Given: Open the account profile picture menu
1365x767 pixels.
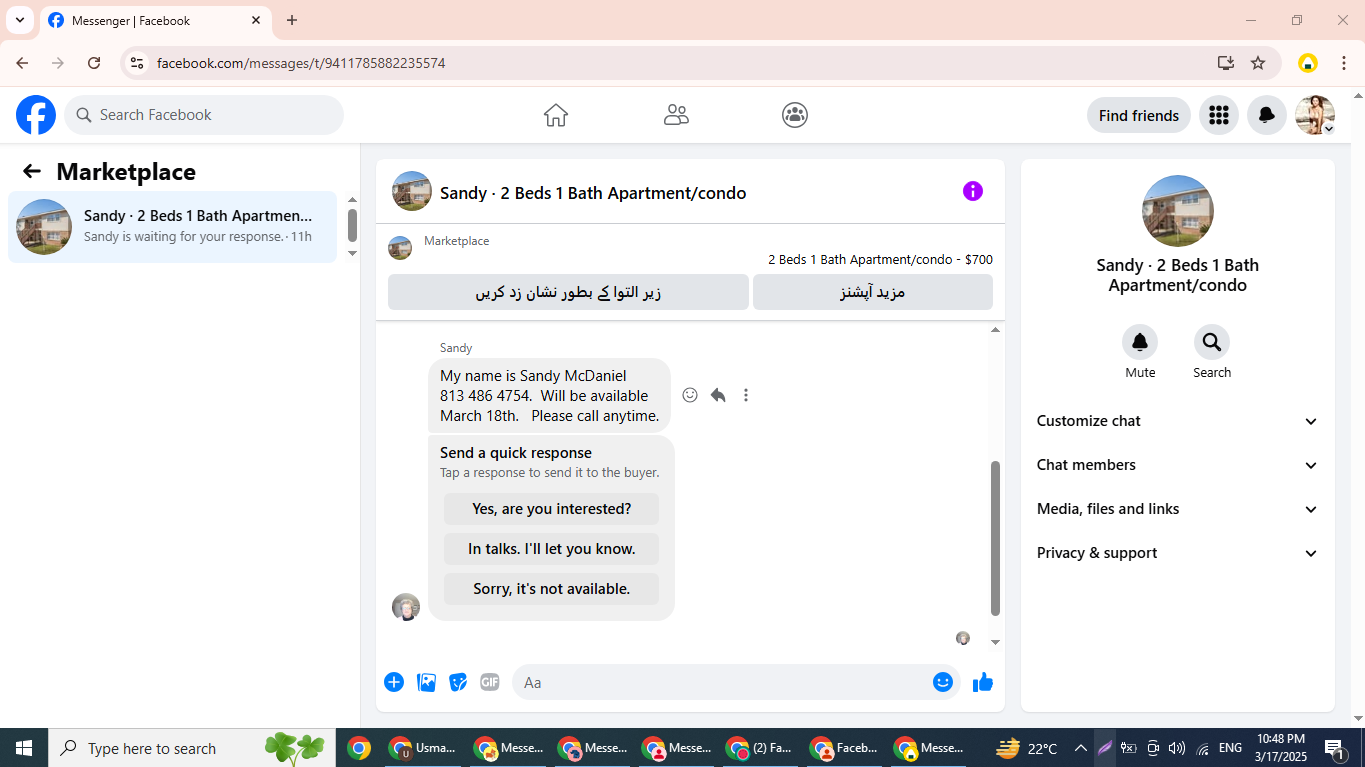Looking at the screenshot, I should pyautogui.click(x=1315, y=115).
